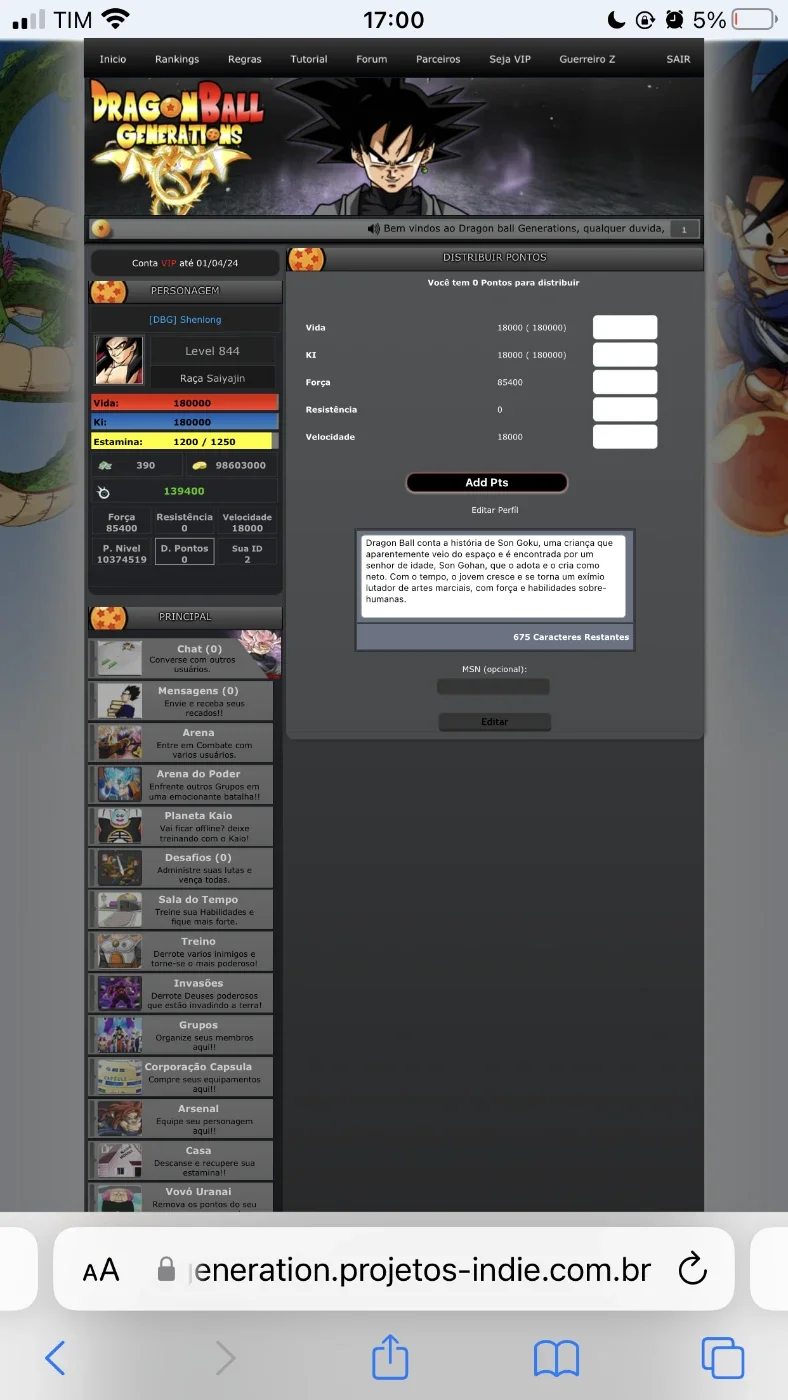Tap Safari tabs overview icon
The width and height of the screenshot is (788, 1400).
click(x=723, y=1358)
